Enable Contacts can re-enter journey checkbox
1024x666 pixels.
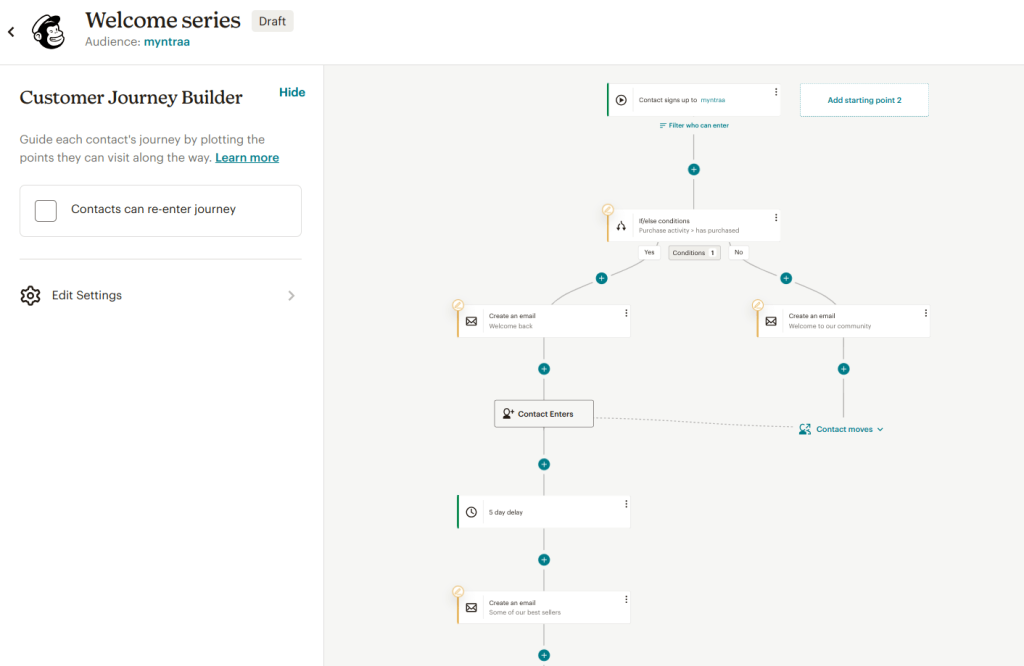[46, 210]
